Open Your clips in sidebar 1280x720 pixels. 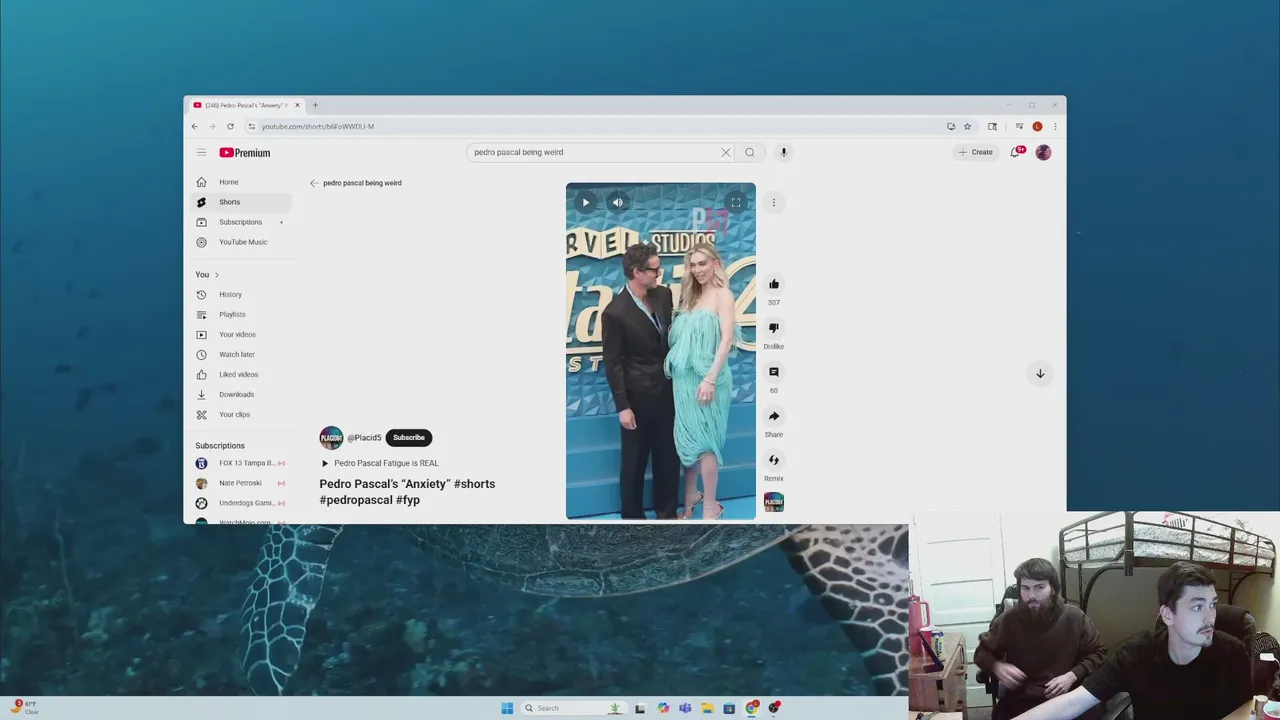pos(240,414)
